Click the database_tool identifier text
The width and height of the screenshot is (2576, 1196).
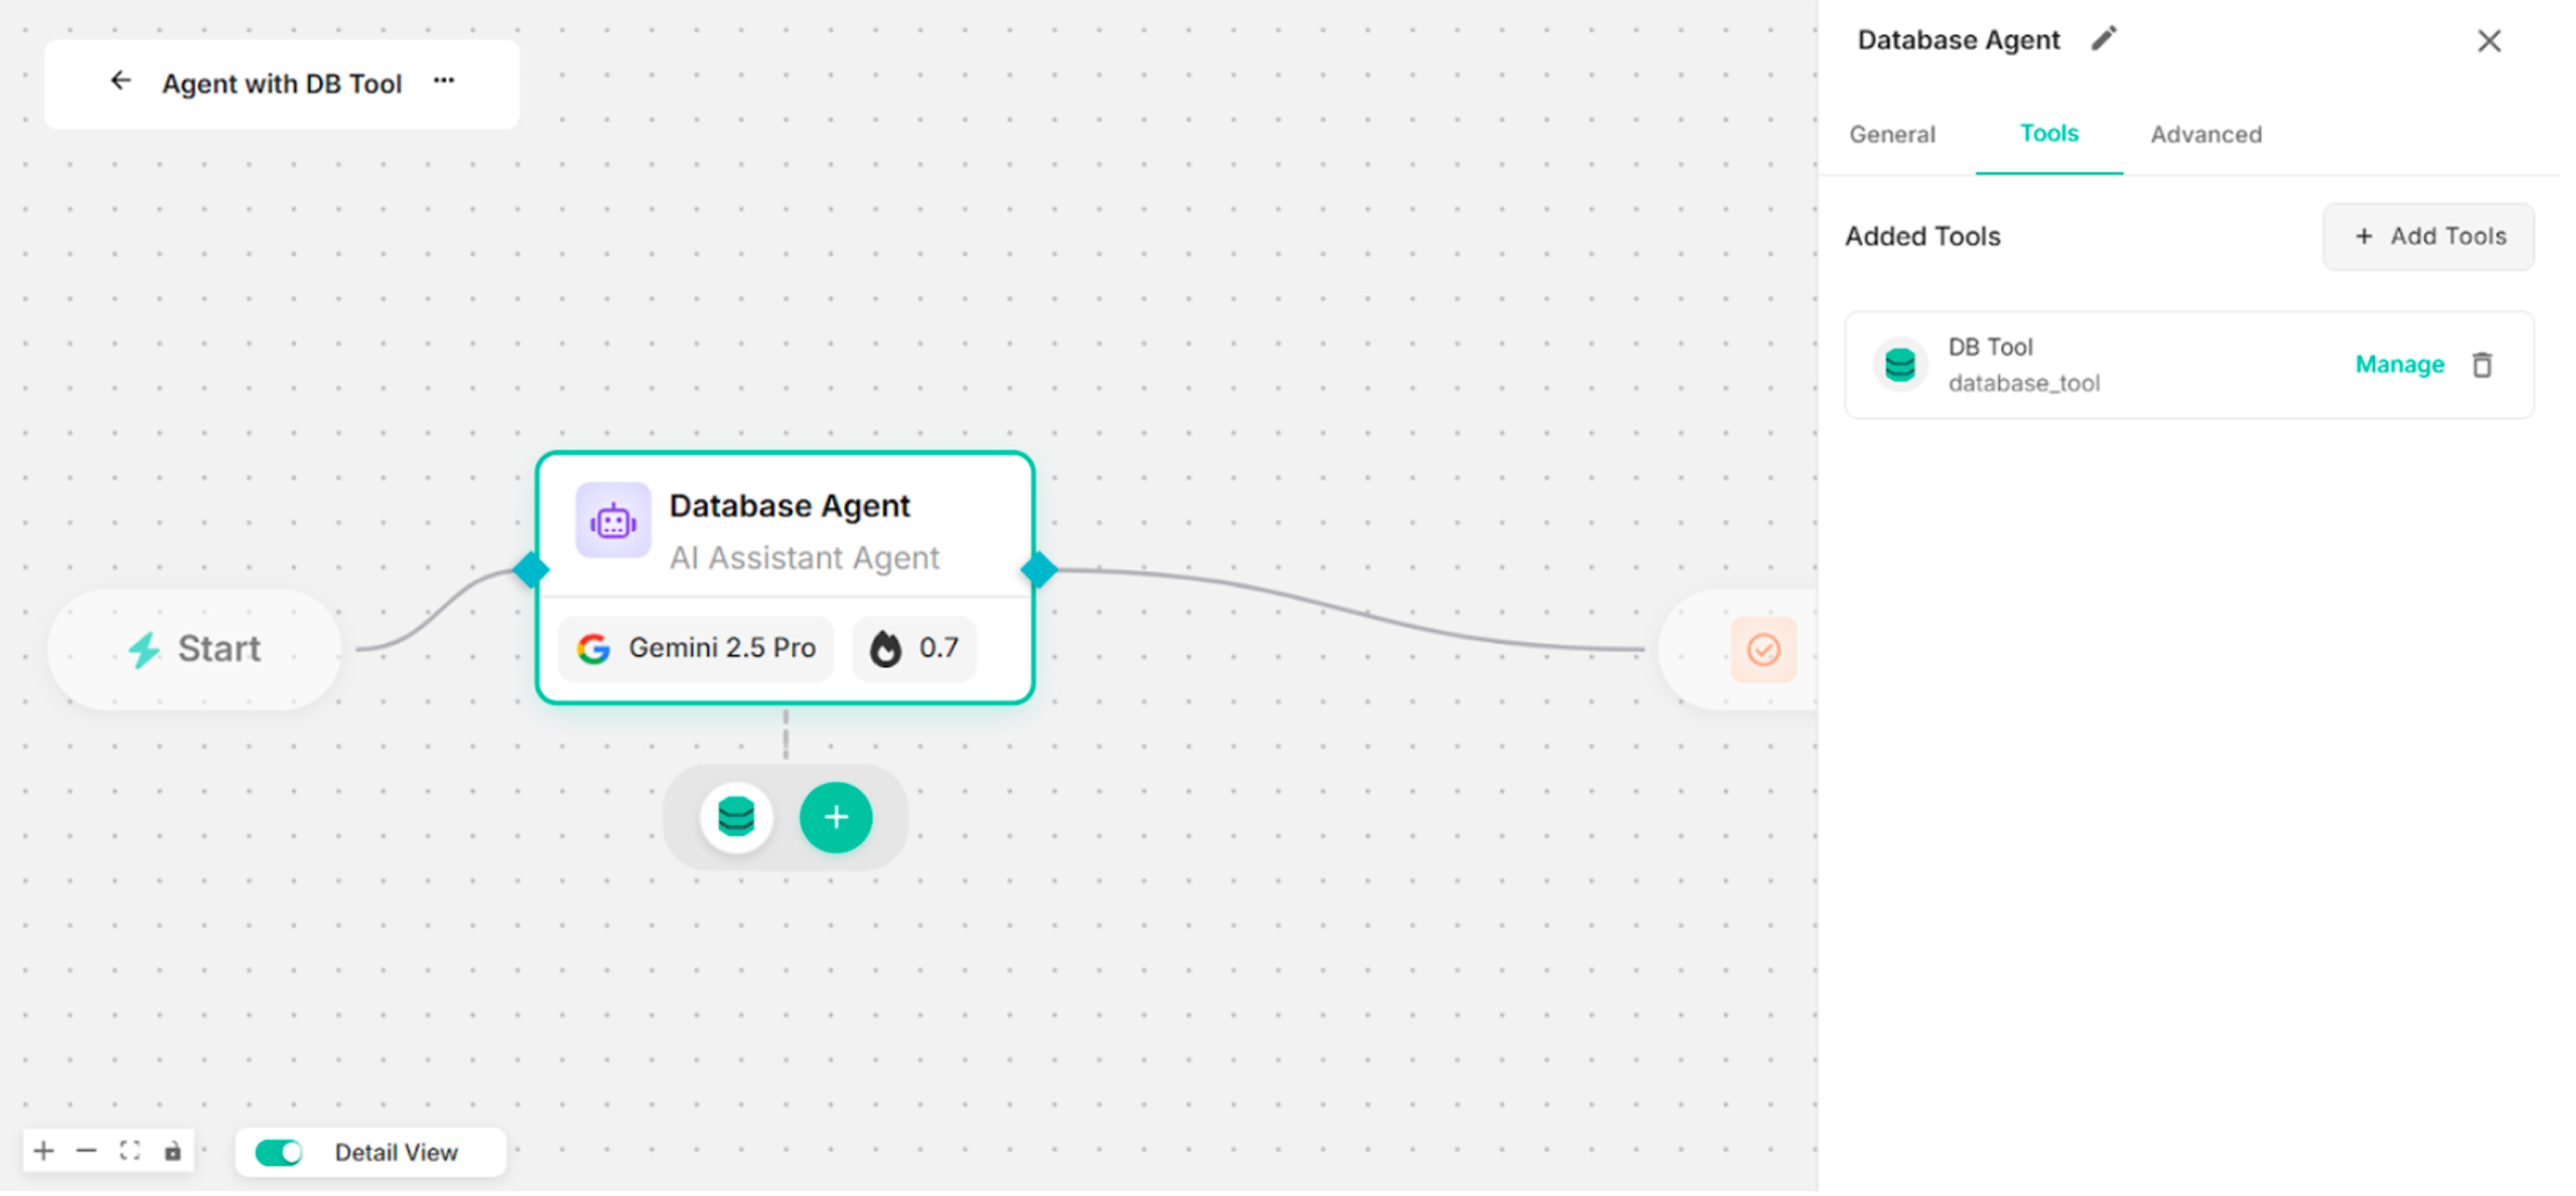point(2024,384)
